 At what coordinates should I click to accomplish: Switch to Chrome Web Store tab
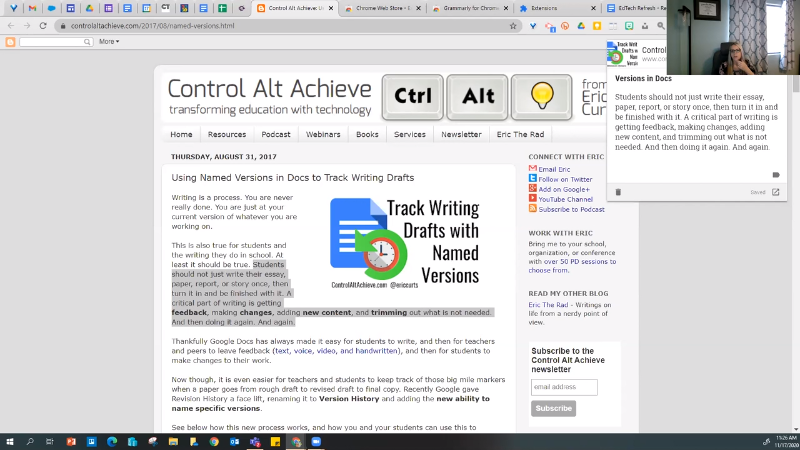tap(383, 8)
